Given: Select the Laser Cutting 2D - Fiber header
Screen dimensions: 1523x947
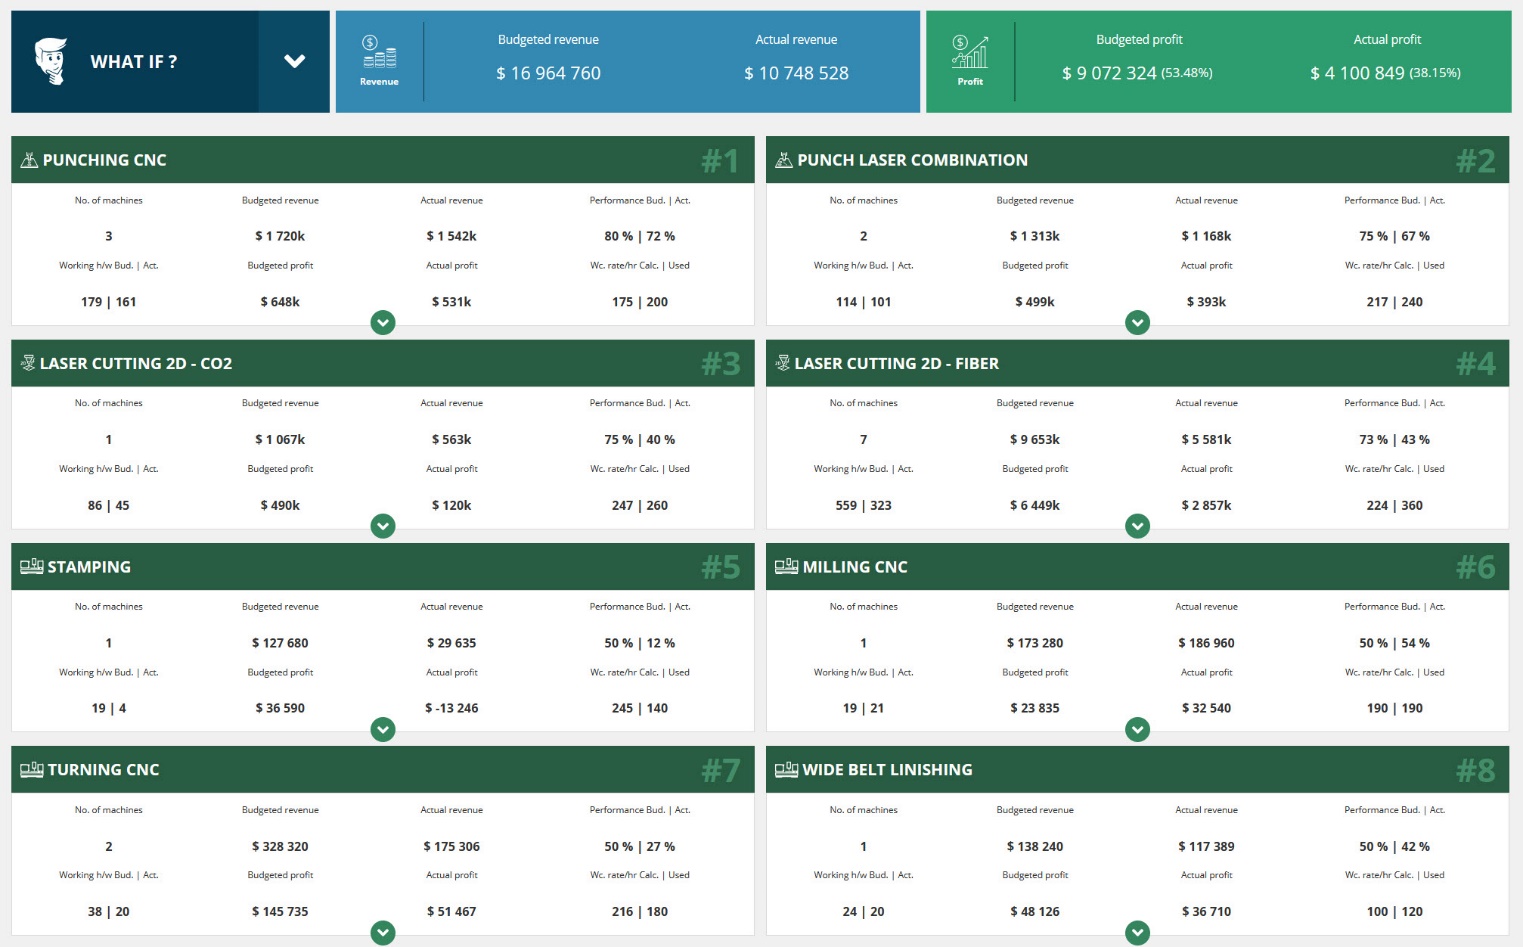Looking at the screenshot, I should pos(1135,362).
